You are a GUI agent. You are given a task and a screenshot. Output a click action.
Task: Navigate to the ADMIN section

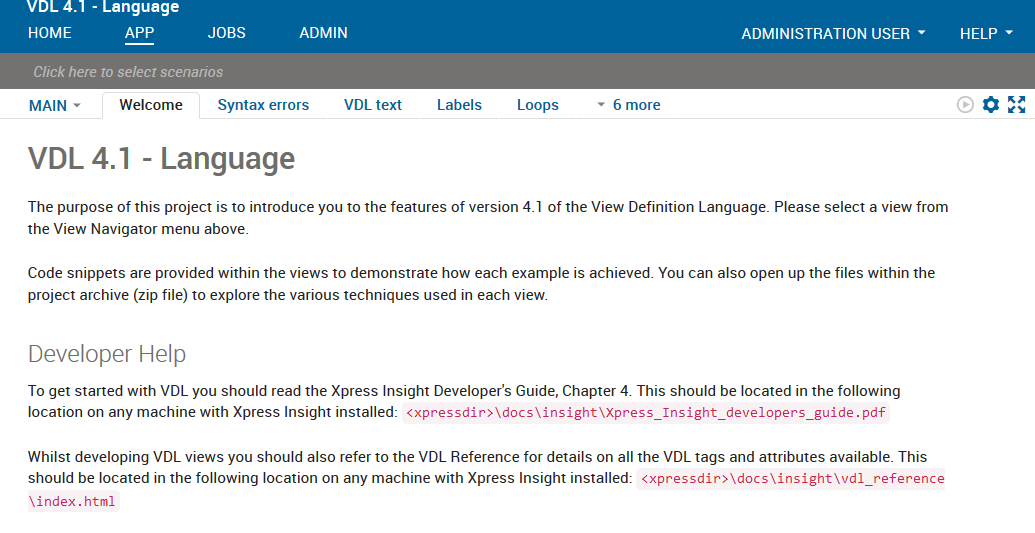point(323,33)
